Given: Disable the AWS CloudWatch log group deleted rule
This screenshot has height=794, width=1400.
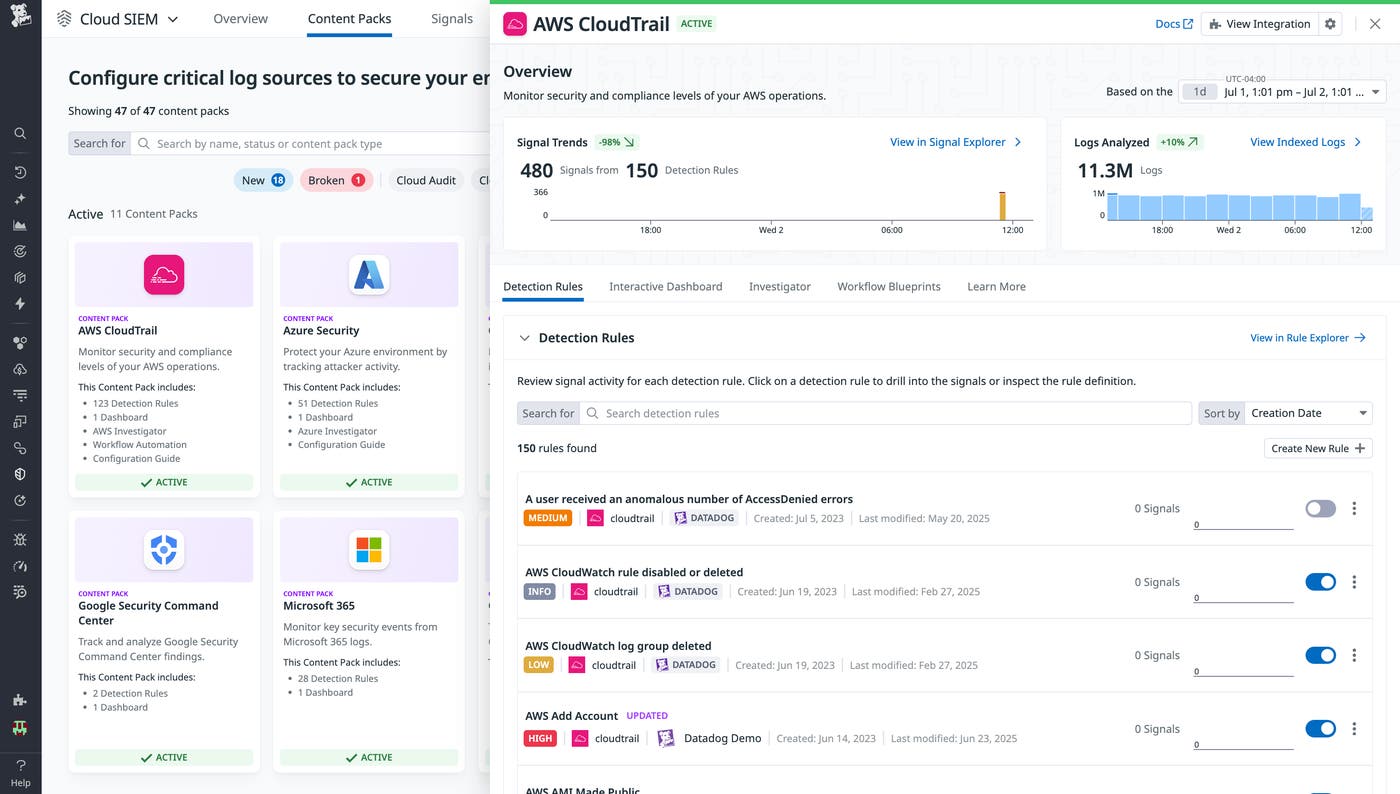Looking at the screenshot, I should coord(1319,655).
